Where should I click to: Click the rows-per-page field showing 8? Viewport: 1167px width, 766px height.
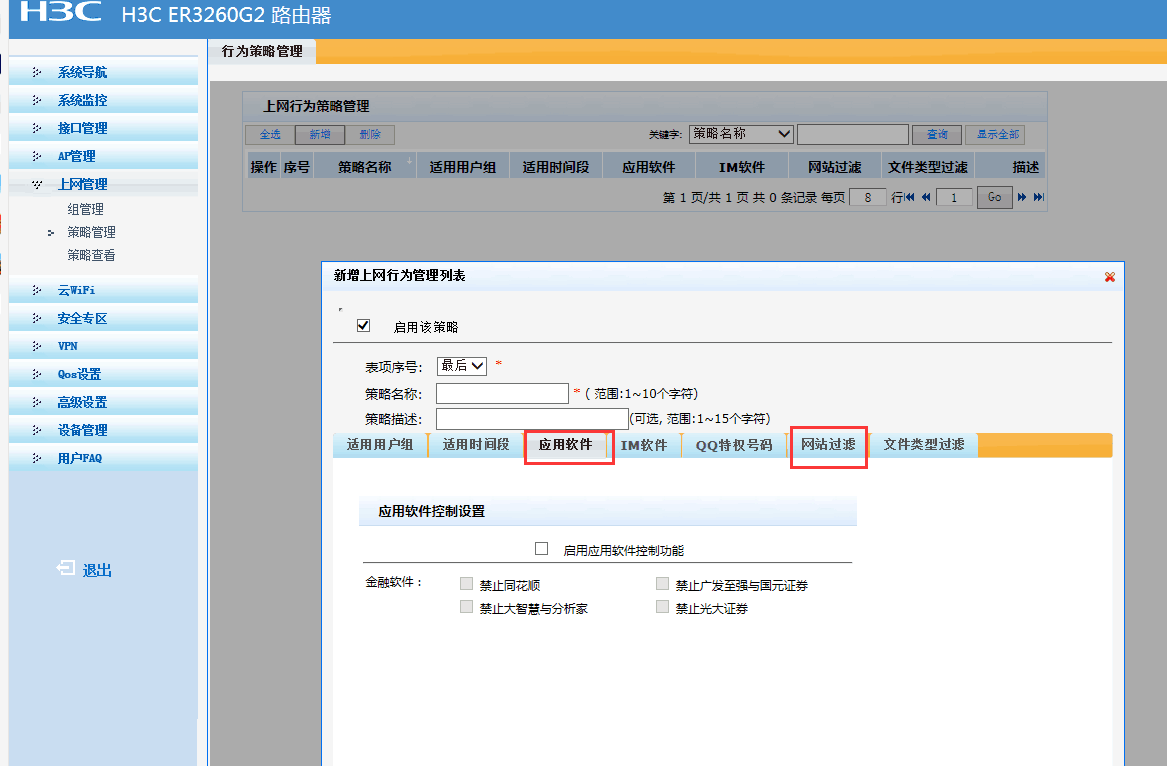point(868,197)
